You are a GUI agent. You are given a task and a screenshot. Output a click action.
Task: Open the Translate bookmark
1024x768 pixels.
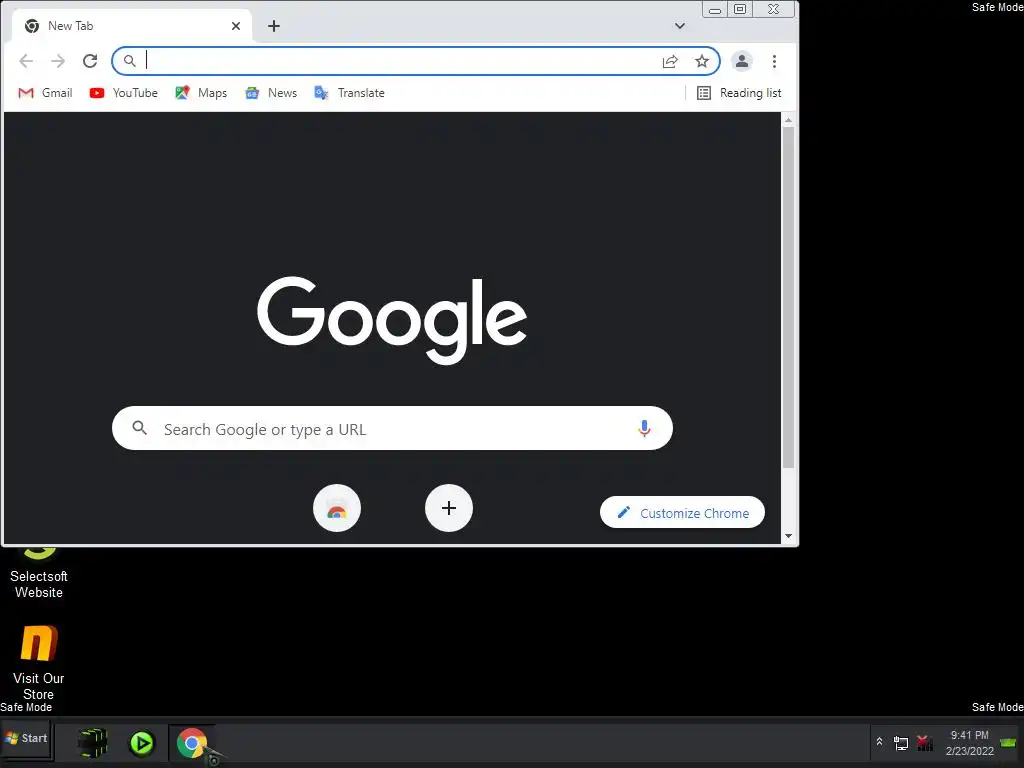(349, 93)
